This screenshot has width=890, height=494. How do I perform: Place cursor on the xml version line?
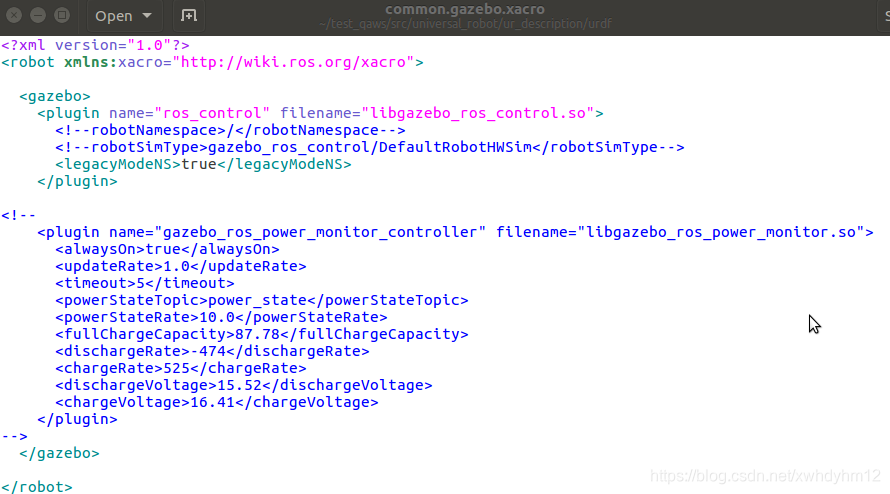click(x=95, y=45)
